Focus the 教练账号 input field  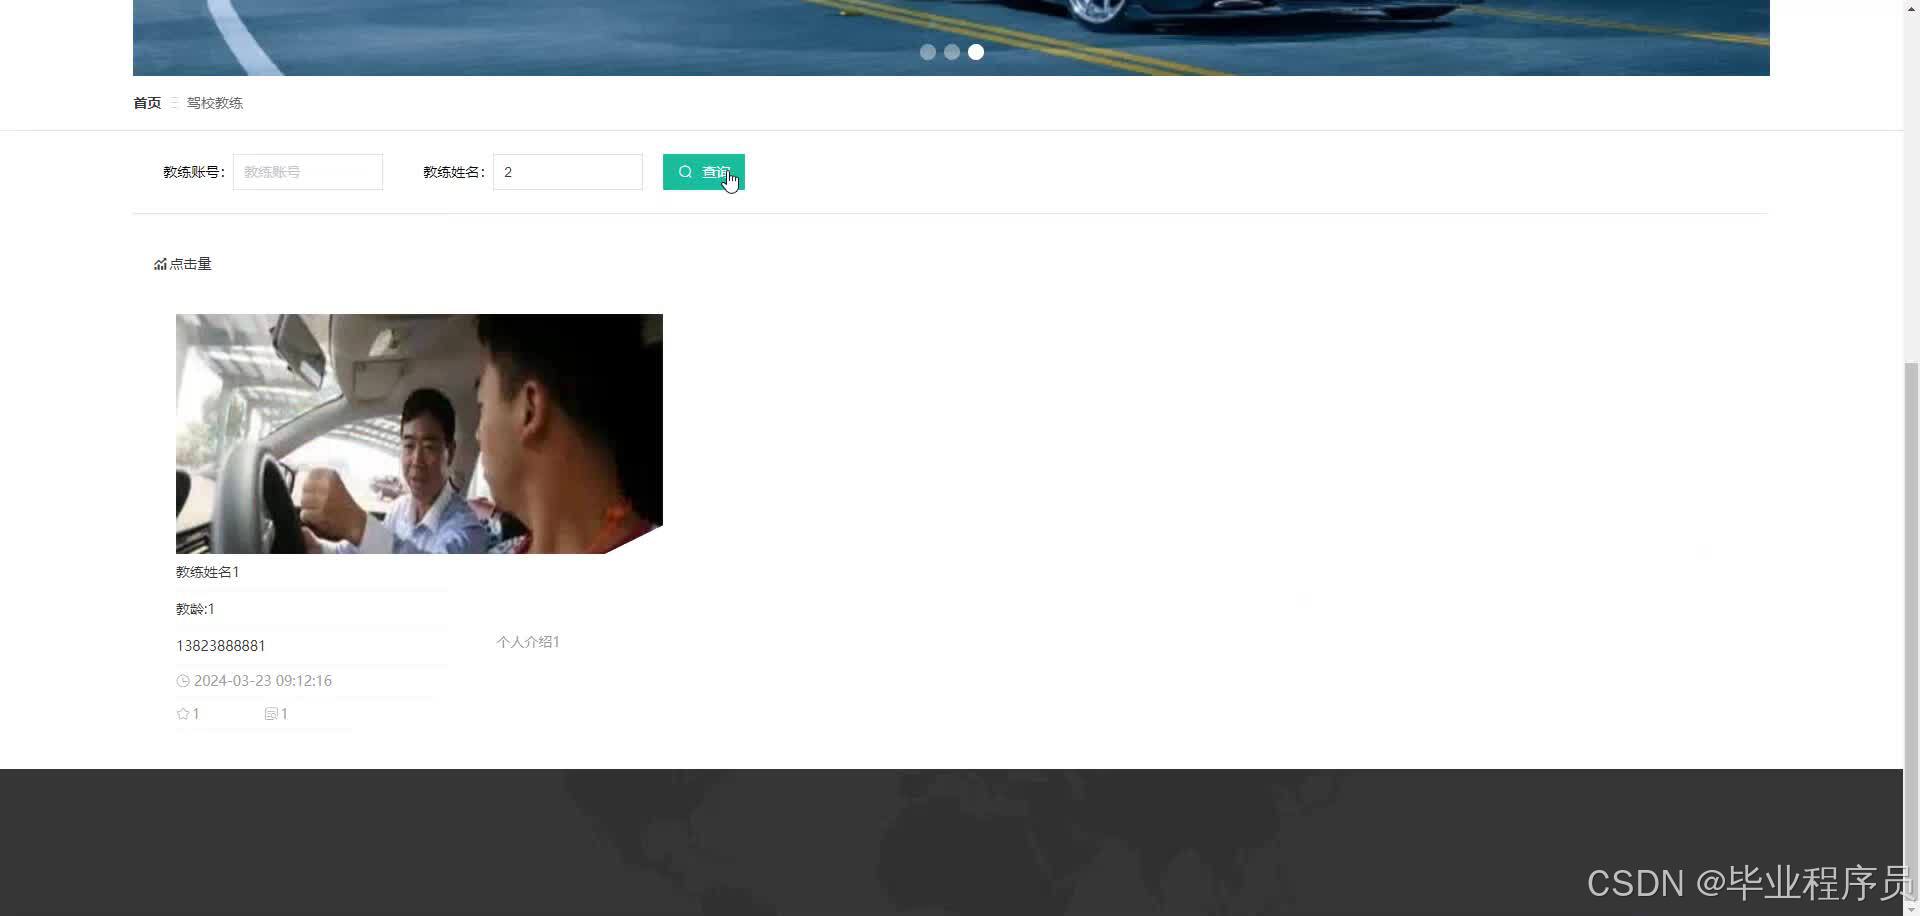[308, 172]
